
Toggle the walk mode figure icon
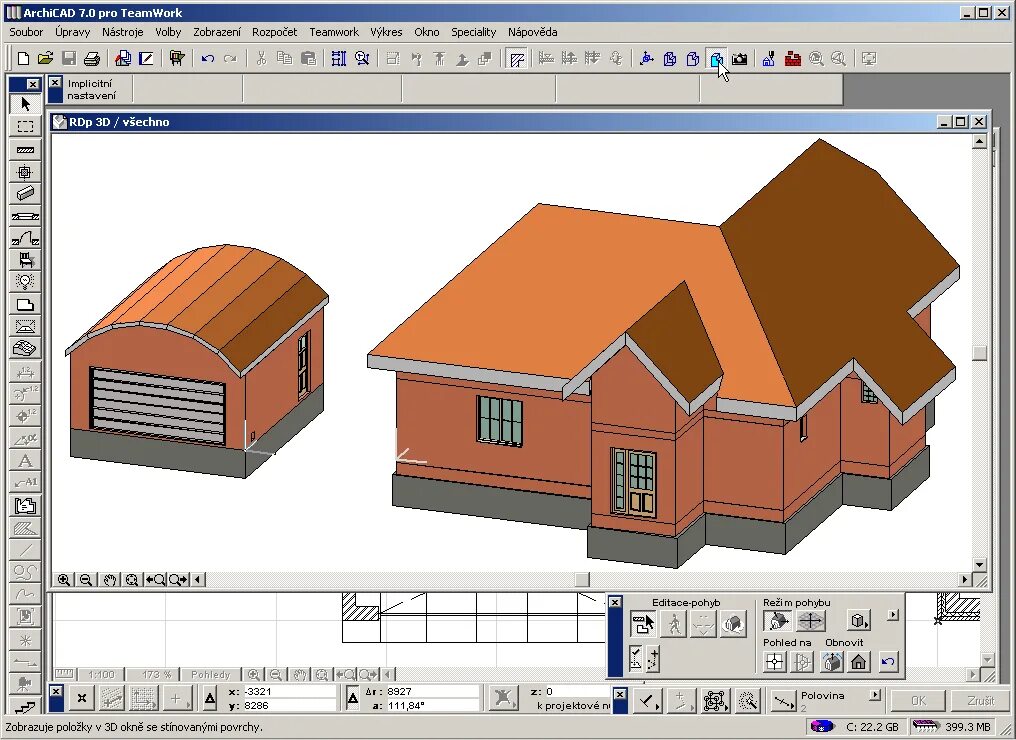(674, 624)
